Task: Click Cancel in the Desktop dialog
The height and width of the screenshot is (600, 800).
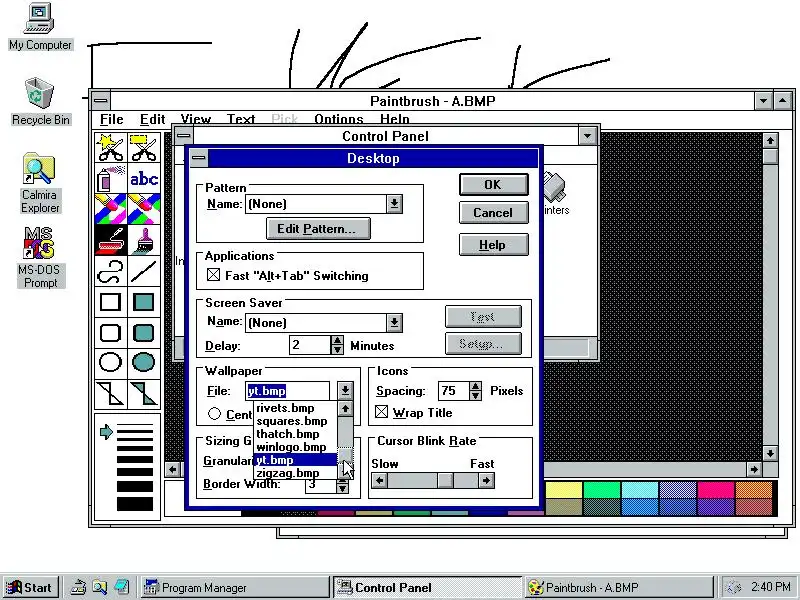Action: 493,213
